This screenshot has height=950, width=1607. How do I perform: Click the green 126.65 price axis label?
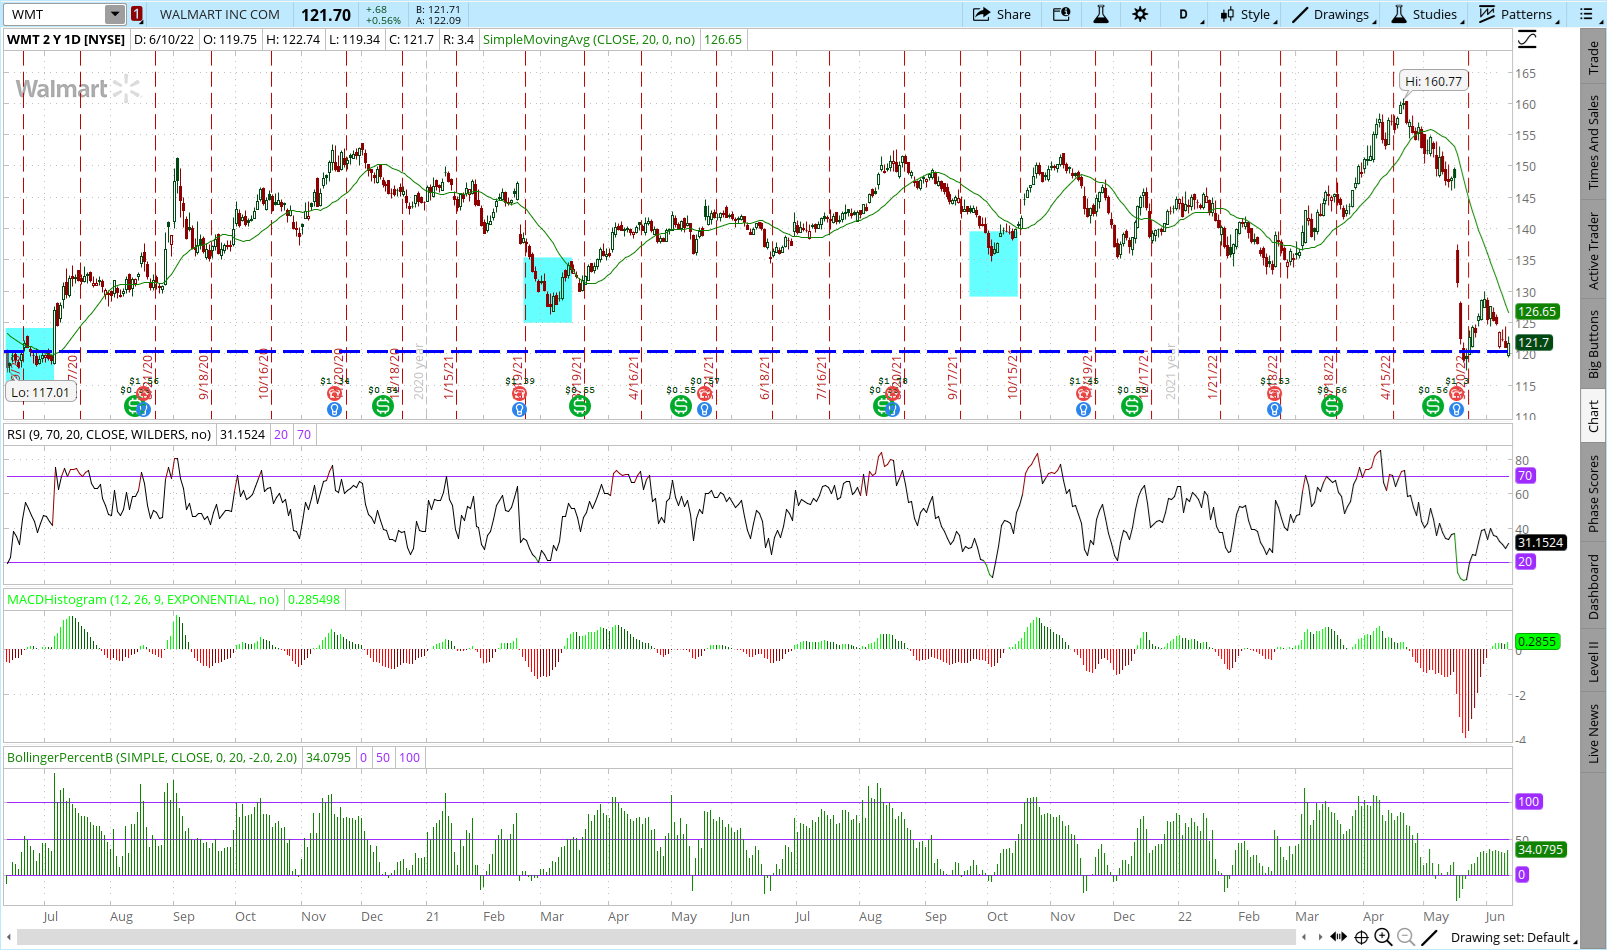[1536, 311]
